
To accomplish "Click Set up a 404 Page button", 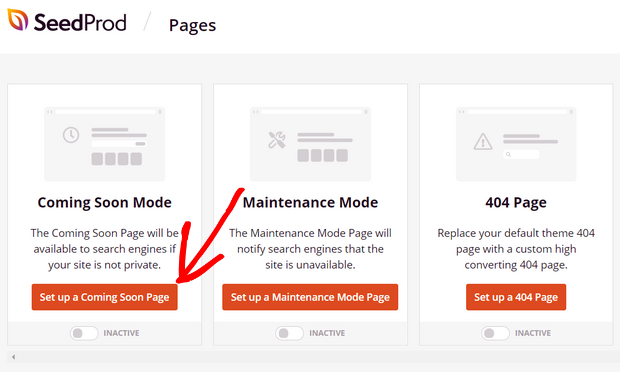I will (516, 297).
